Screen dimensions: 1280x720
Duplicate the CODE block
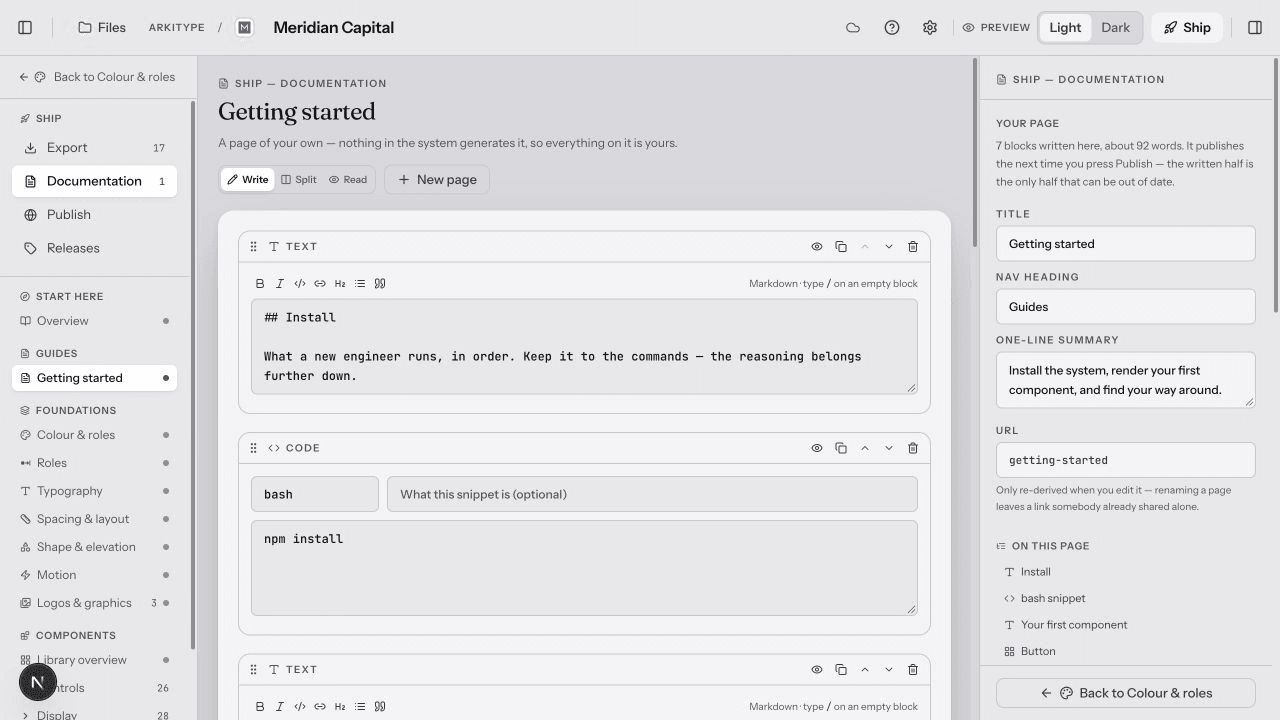tap(841, 448)
